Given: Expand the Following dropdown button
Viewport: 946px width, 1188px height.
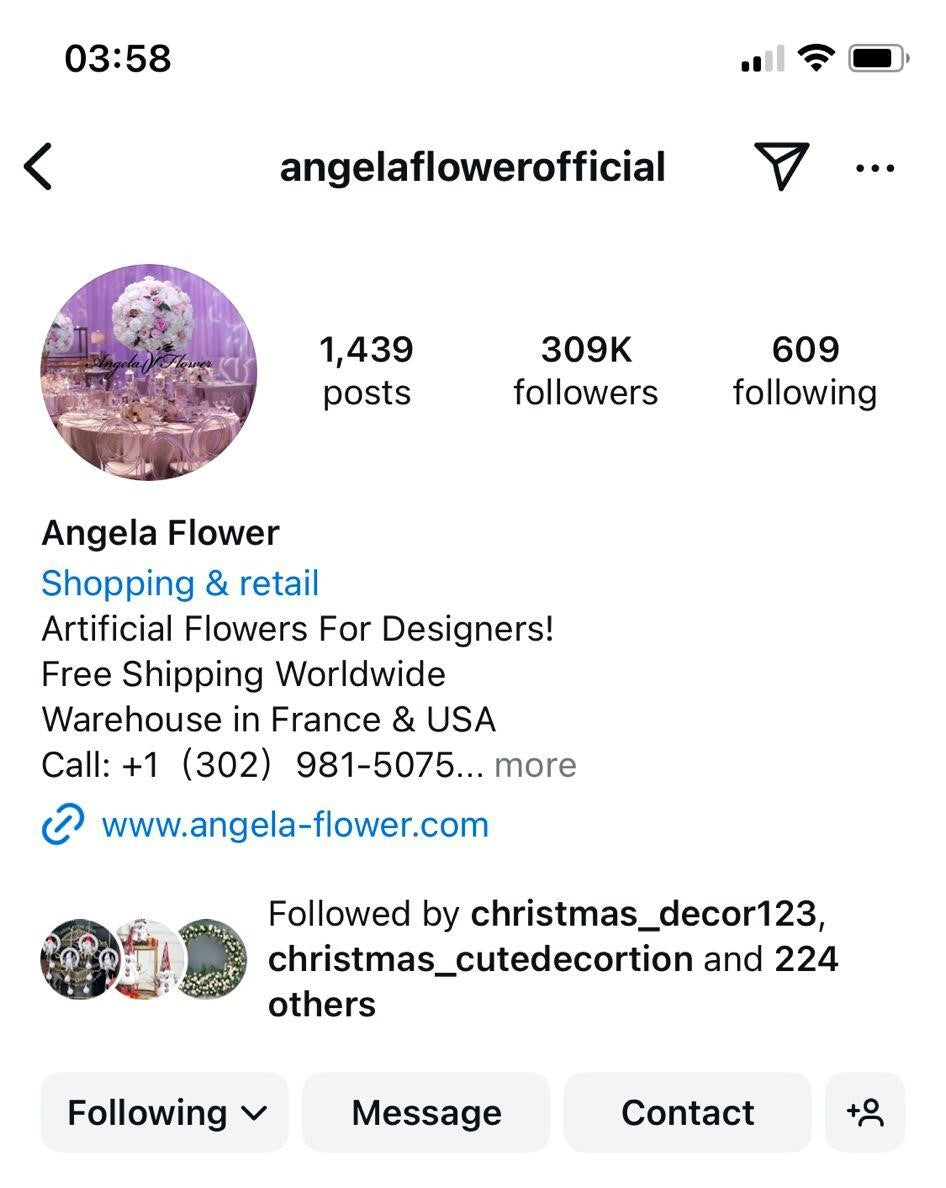Looking at the screenshot, I should point(165,1112).
